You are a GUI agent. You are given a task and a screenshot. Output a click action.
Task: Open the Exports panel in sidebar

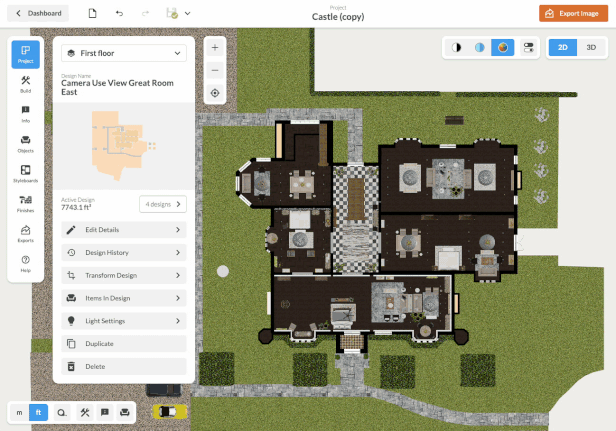[25, 233]
